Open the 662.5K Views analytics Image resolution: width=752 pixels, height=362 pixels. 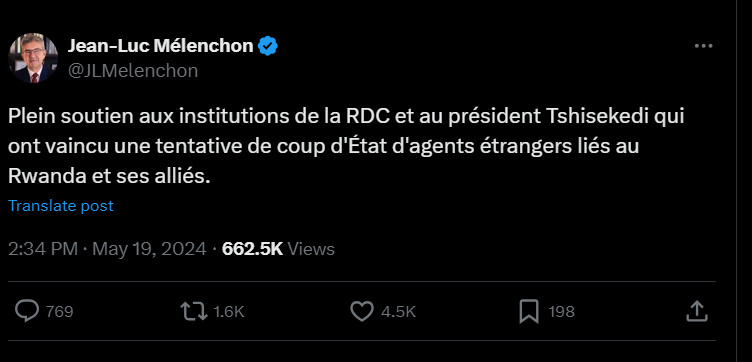pos(278,249)
